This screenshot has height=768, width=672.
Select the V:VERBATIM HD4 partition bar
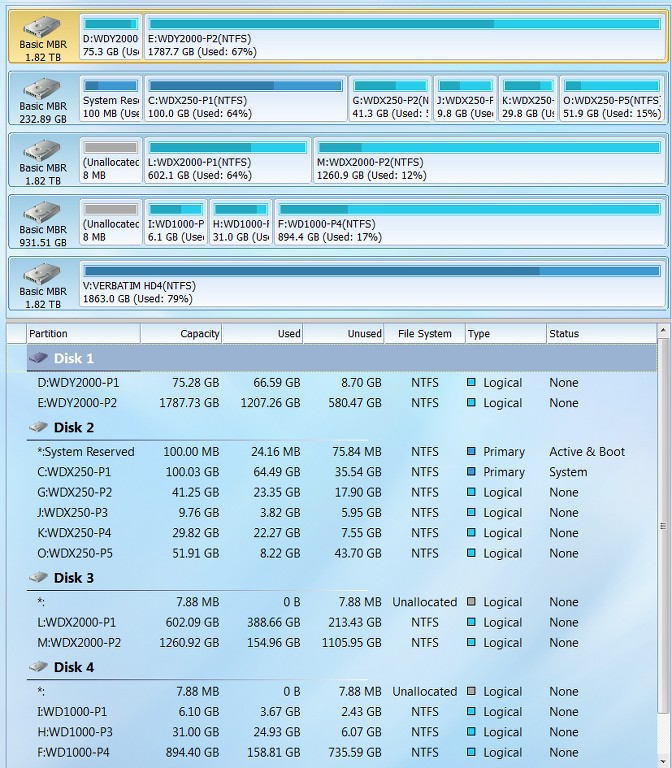372,284
